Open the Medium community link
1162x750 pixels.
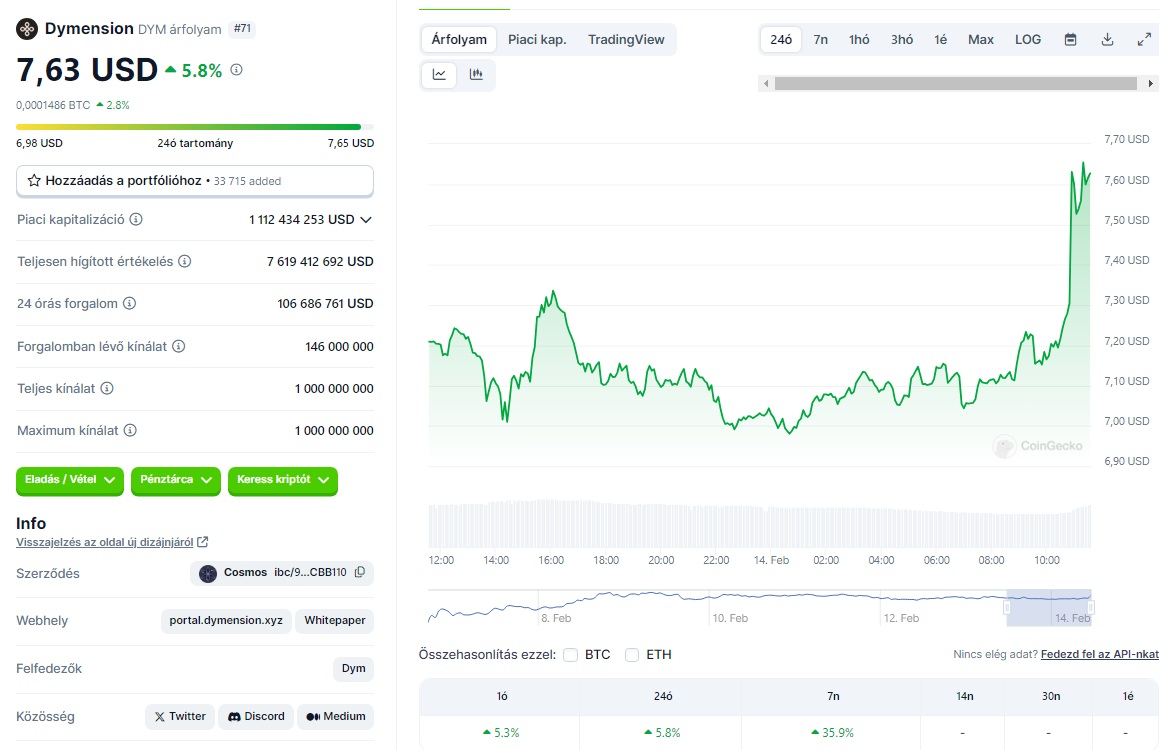pos(336,716)
